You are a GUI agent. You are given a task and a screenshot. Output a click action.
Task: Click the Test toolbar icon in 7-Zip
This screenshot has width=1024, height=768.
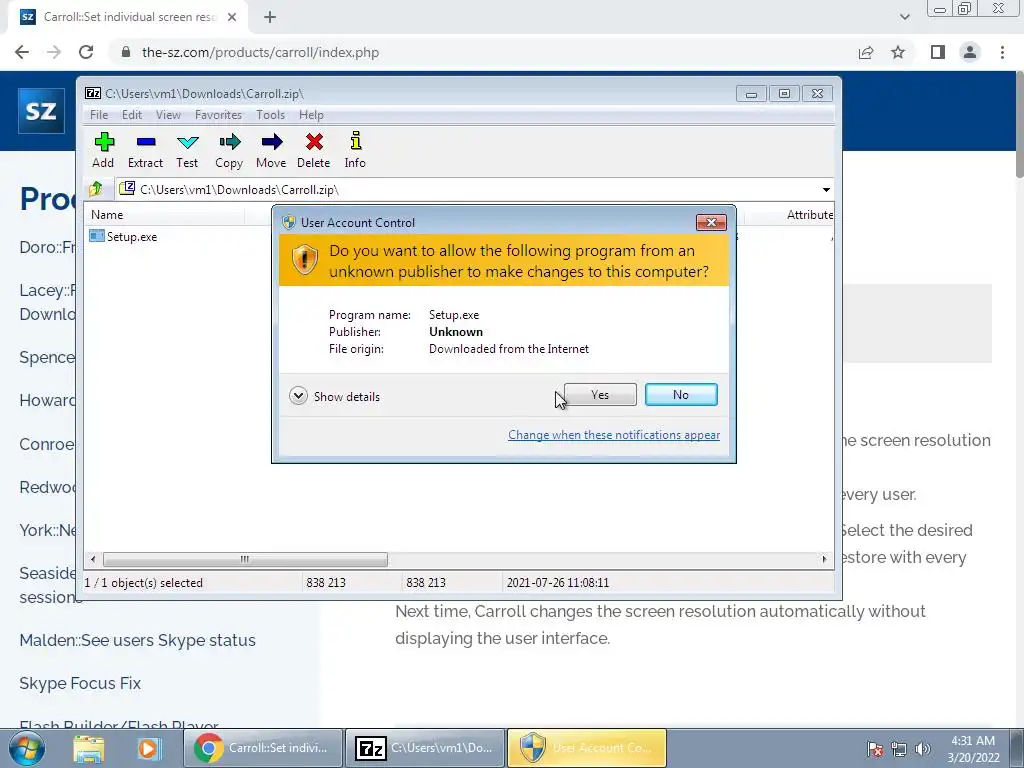tap(187, 150)
